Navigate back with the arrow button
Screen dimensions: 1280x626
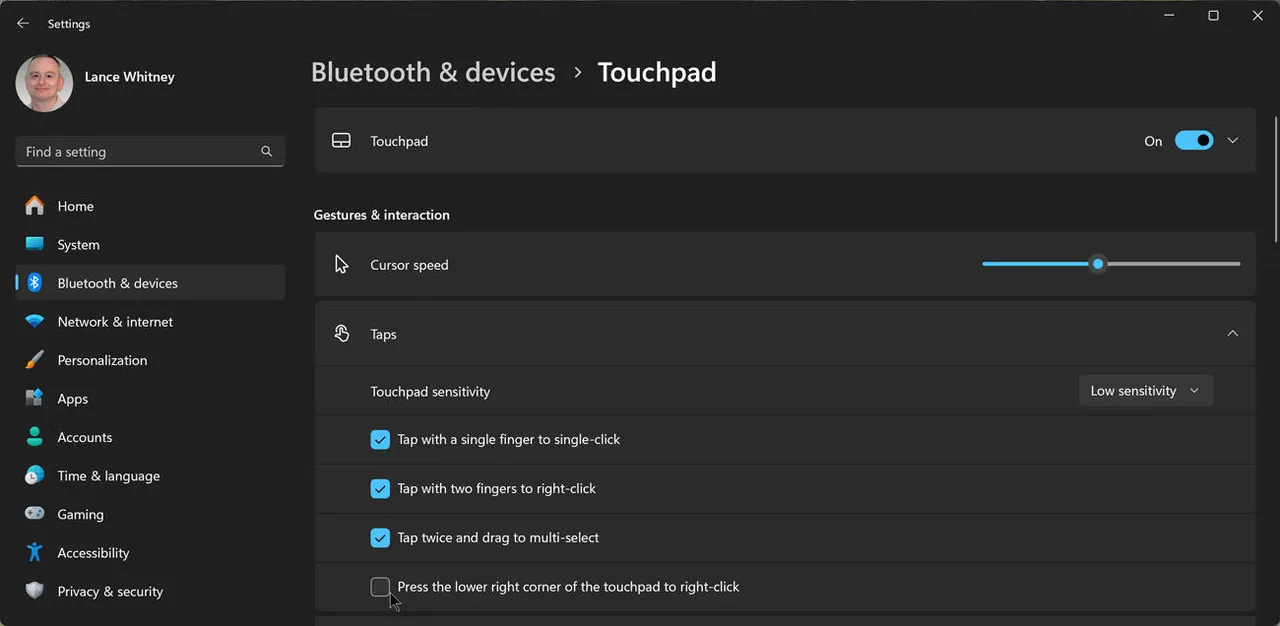pyautogui.click(x=22, y=23)
